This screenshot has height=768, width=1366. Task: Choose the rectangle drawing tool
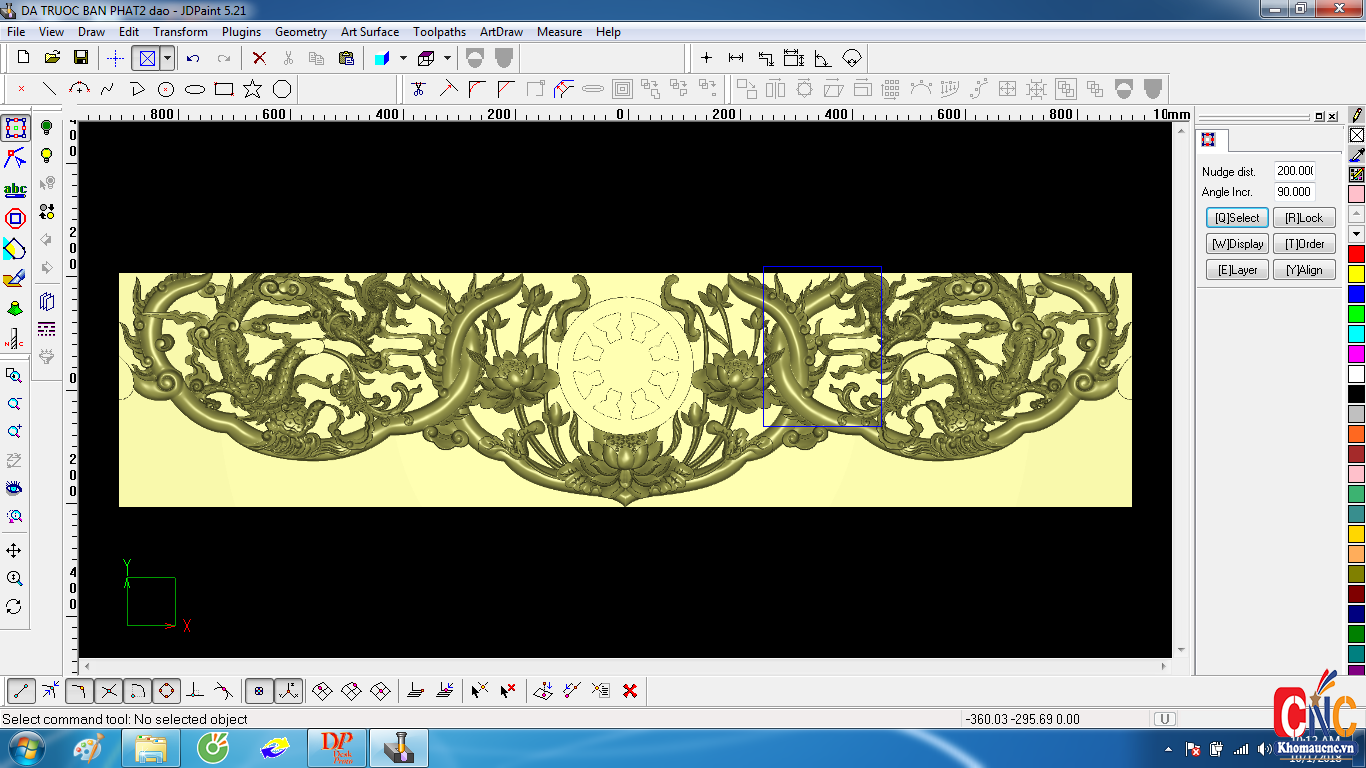[x=224, y=89]
